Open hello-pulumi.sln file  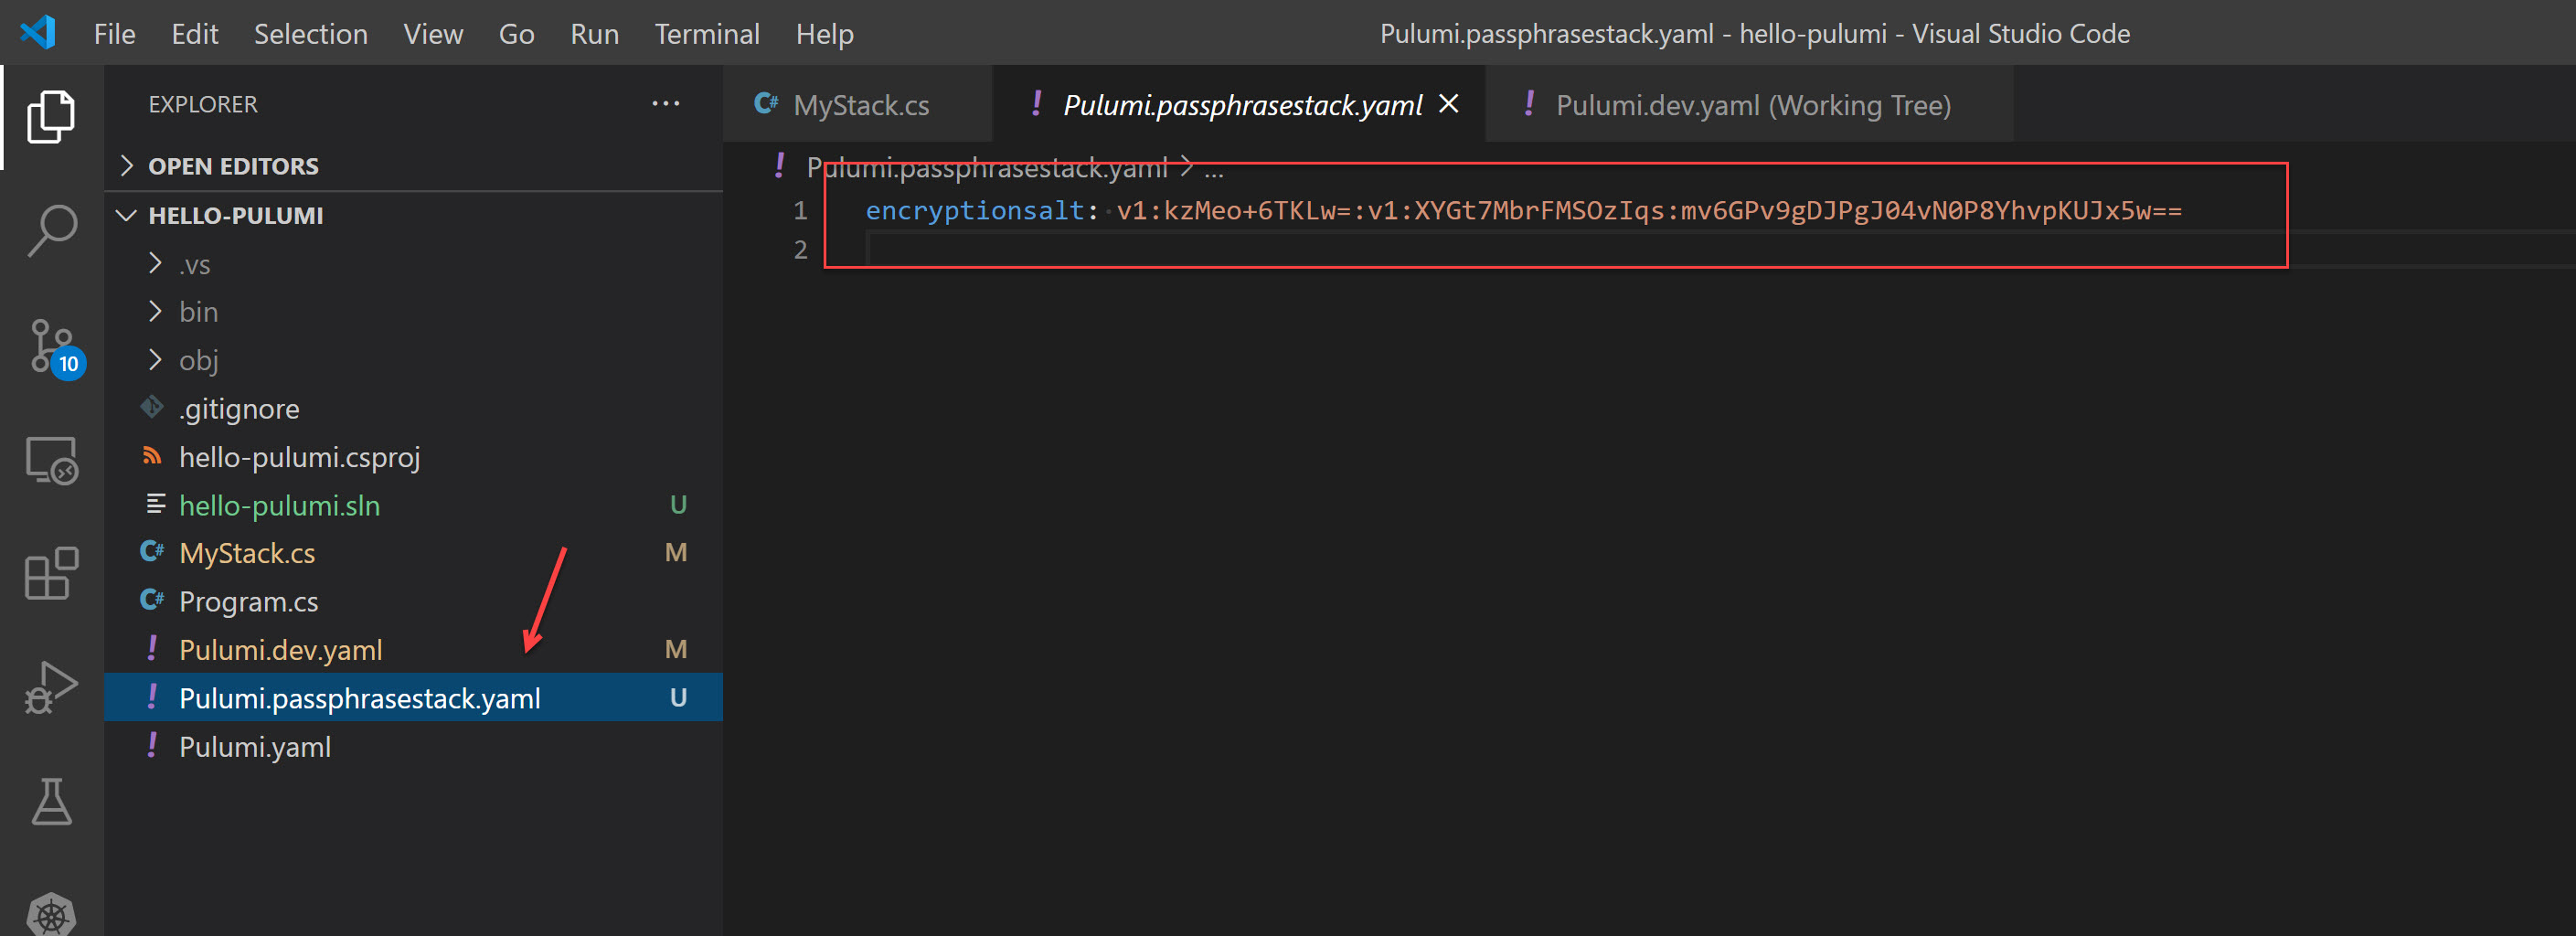click(x=413, y=505)
